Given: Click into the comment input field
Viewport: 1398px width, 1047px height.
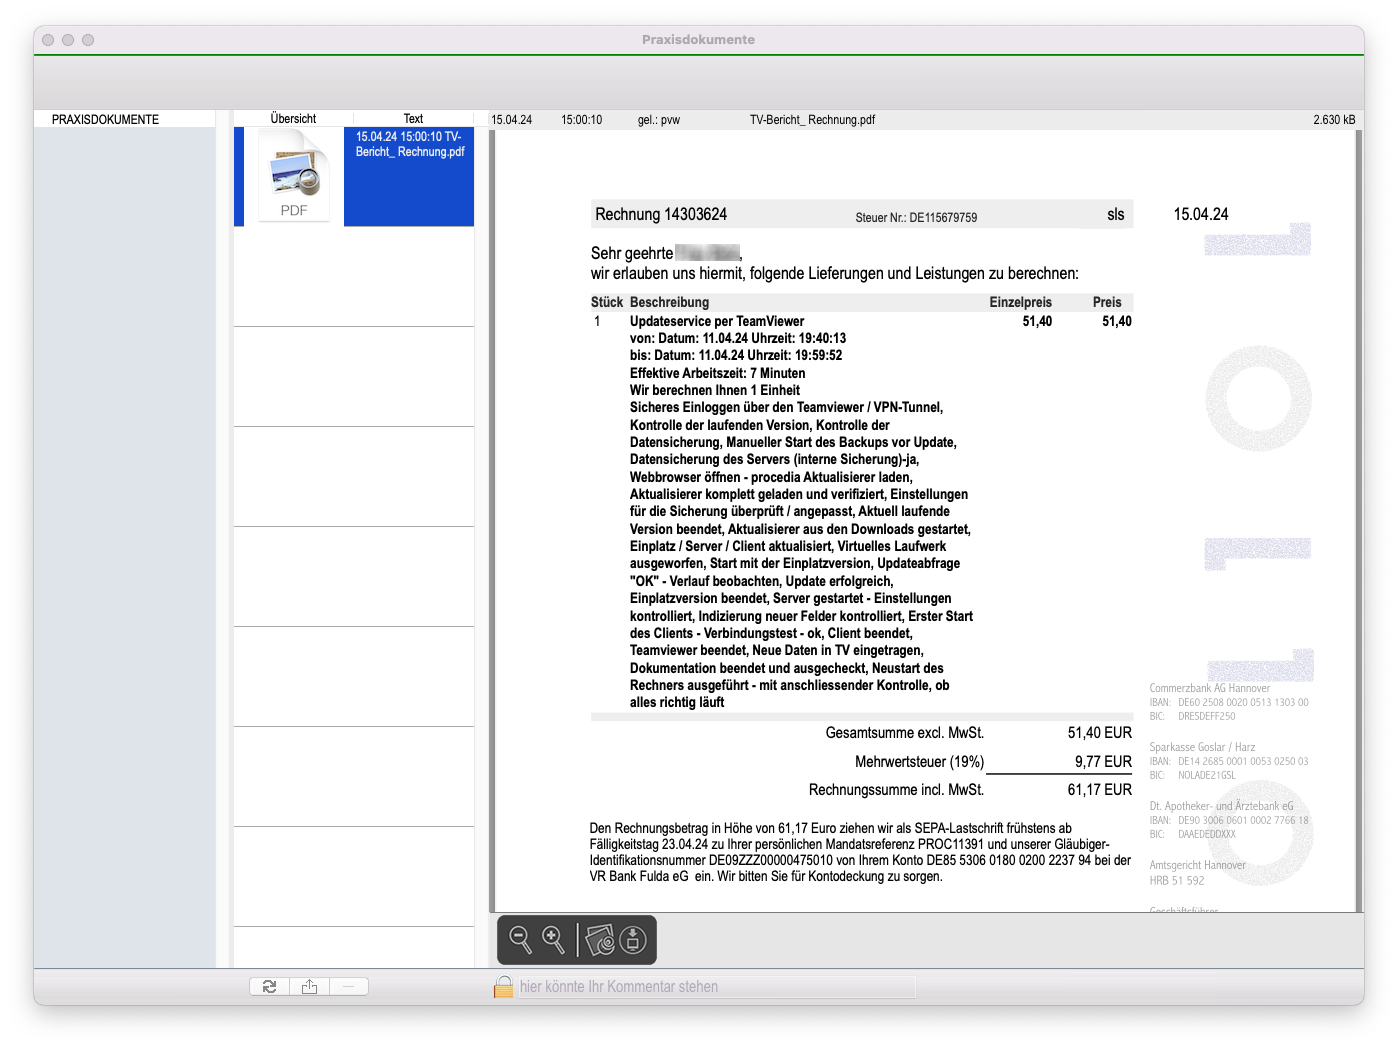Looking at the screenshot, I should pos(715,987).
